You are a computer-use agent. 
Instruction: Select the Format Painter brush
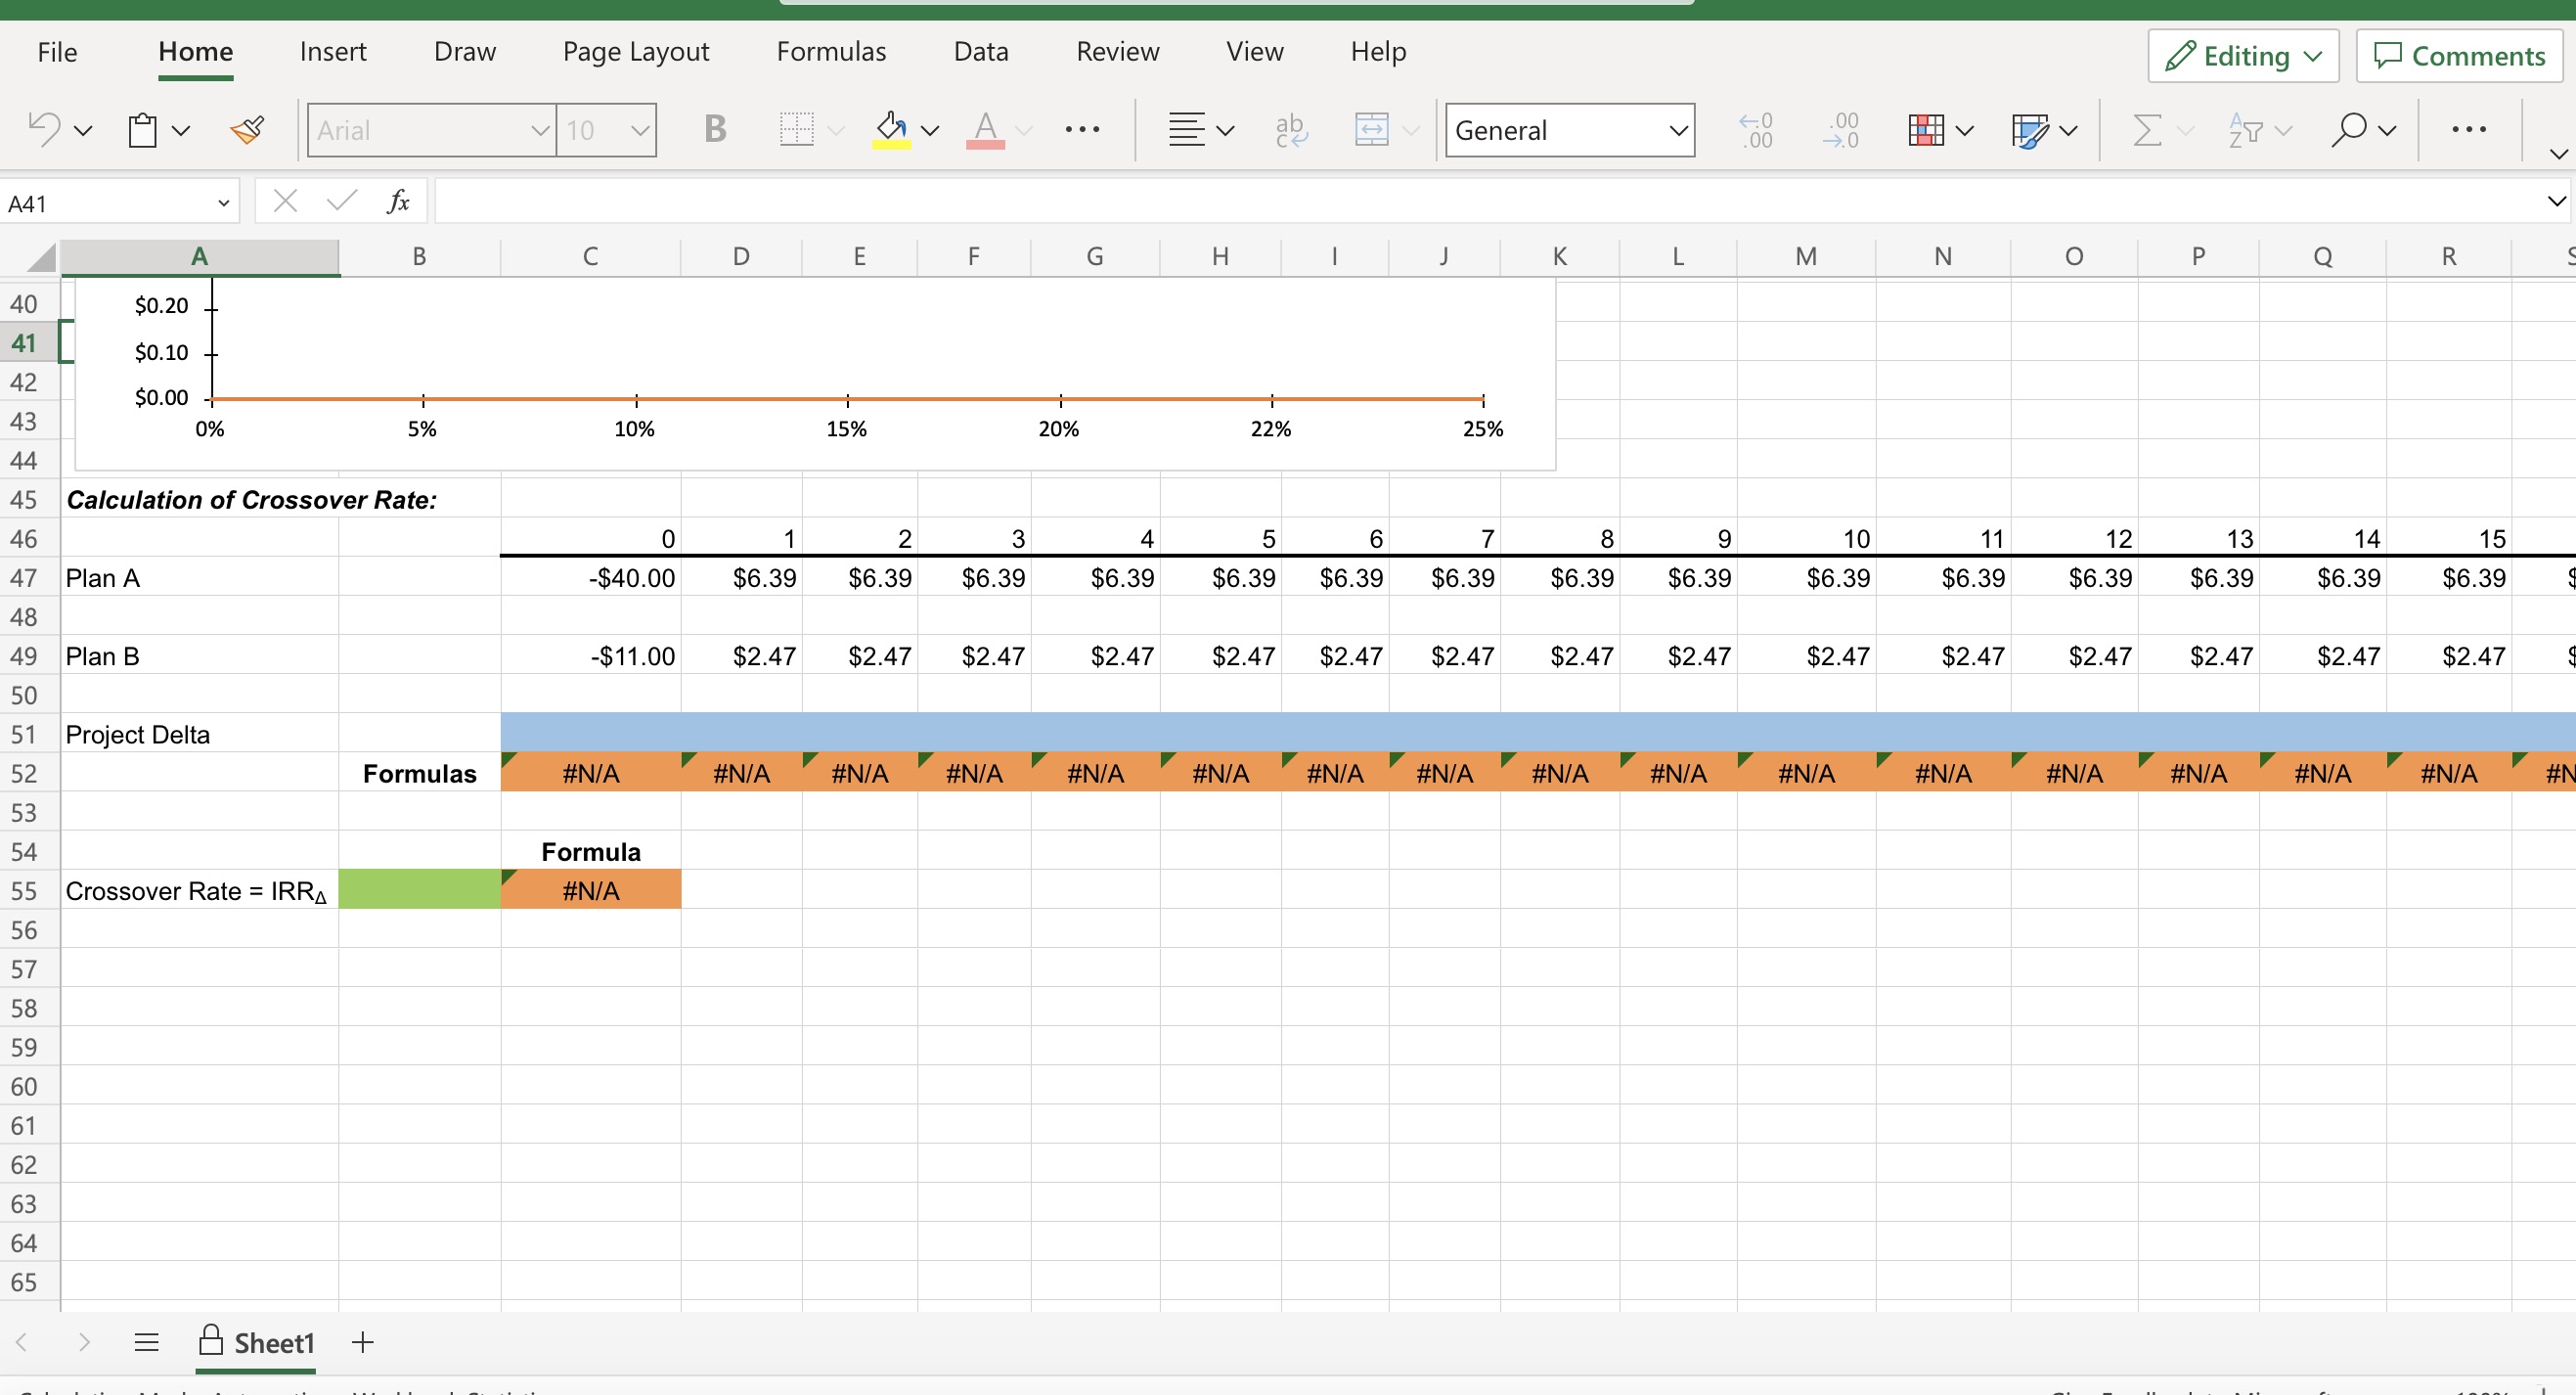point(247,130)
